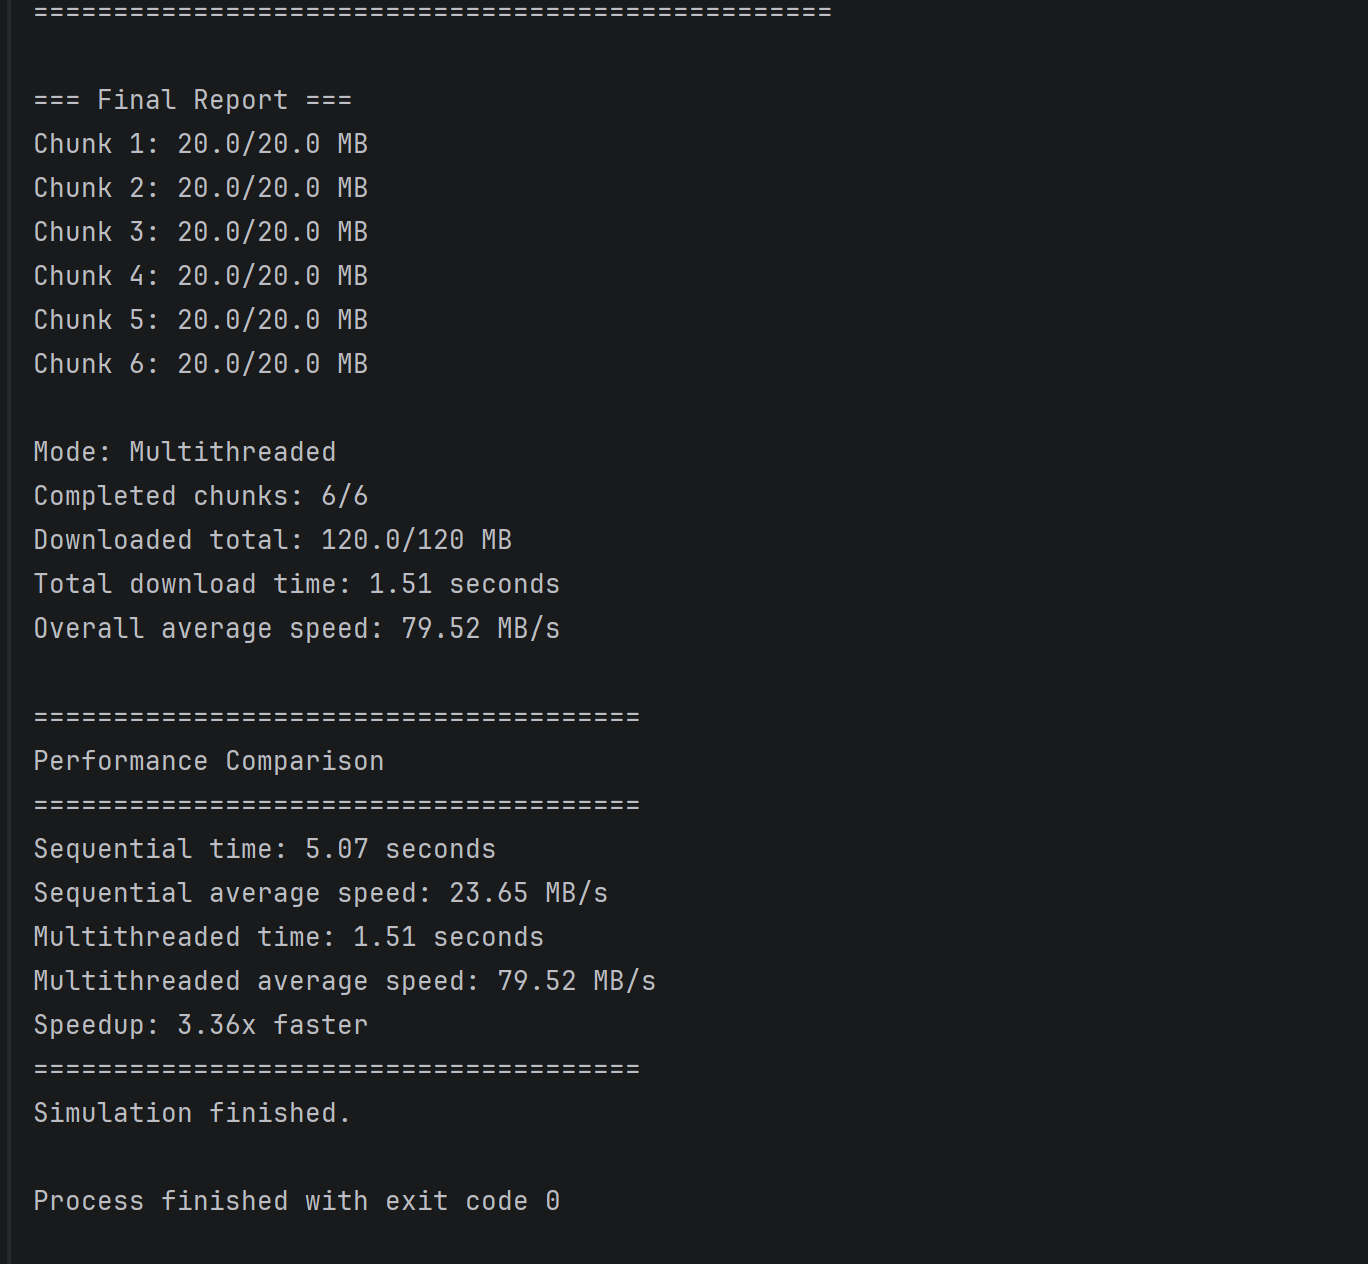Click the "Simulation finished." message
This screenshot has width=1368, height=1264.
click(x=193, y=1113)
